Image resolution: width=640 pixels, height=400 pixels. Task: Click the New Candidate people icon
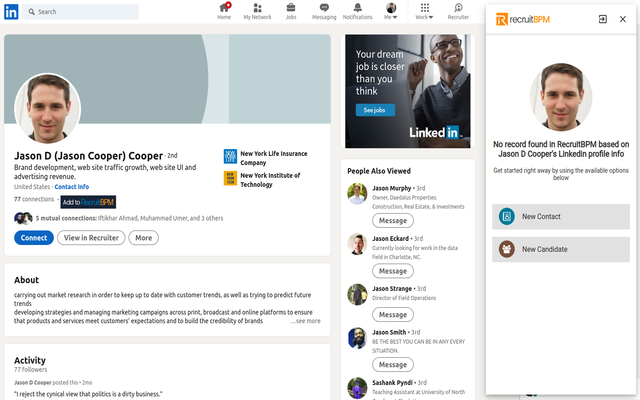coord(507,249)
